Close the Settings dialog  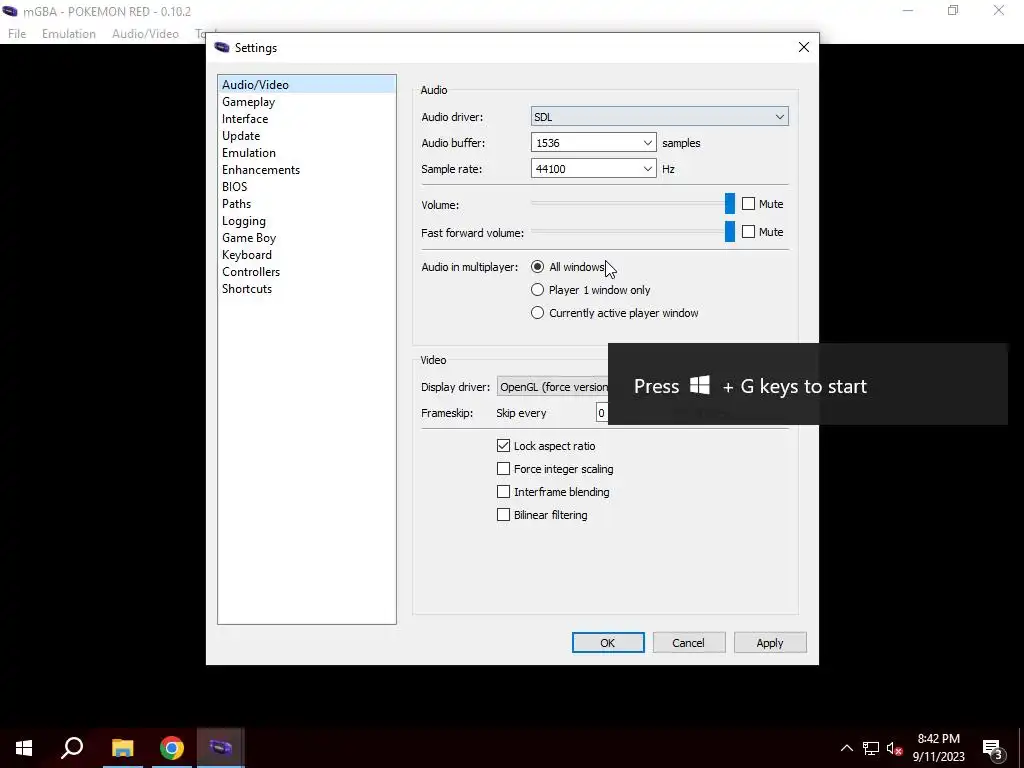point(804,47)
